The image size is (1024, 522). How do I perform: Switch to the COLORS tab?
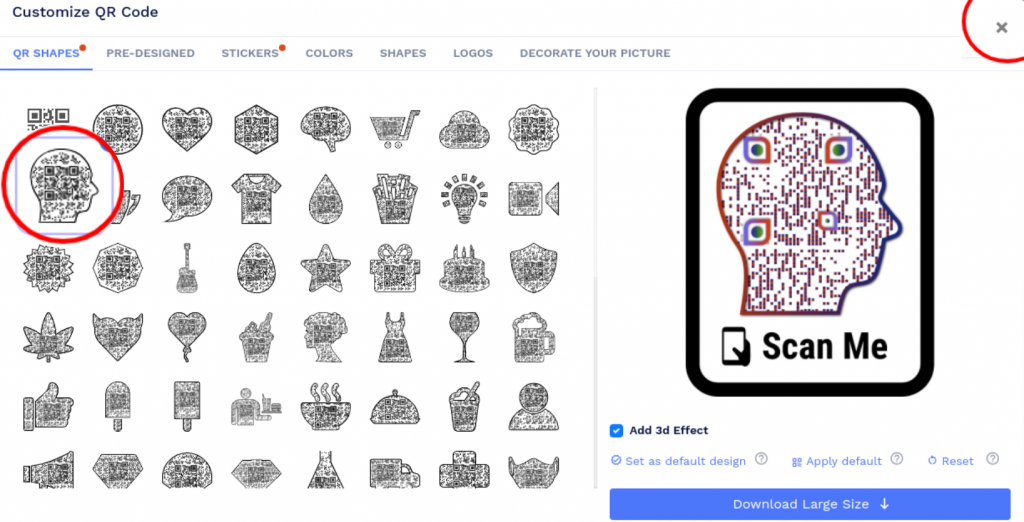coord(329,54)
